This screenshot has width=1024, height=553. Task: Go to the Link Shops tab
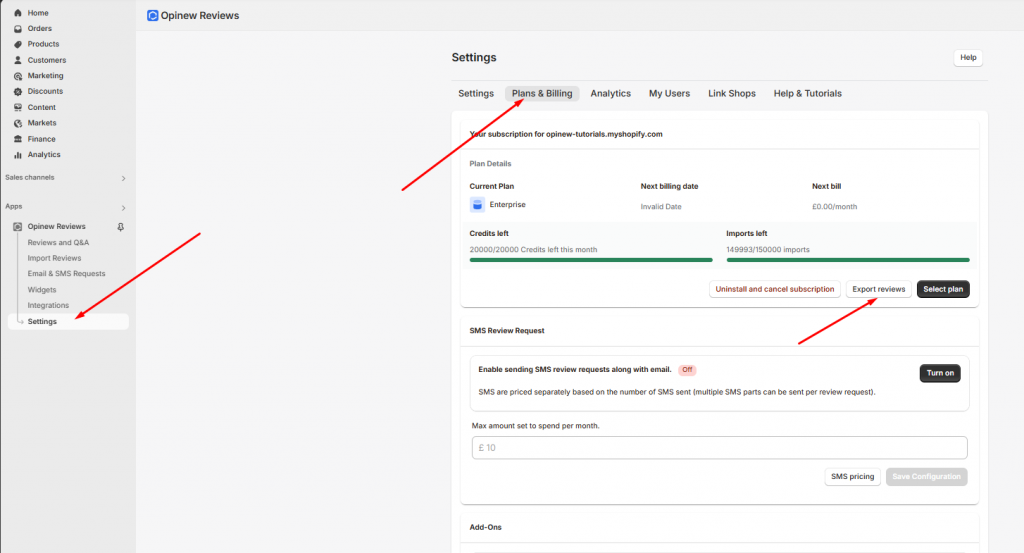coord(731,94)
